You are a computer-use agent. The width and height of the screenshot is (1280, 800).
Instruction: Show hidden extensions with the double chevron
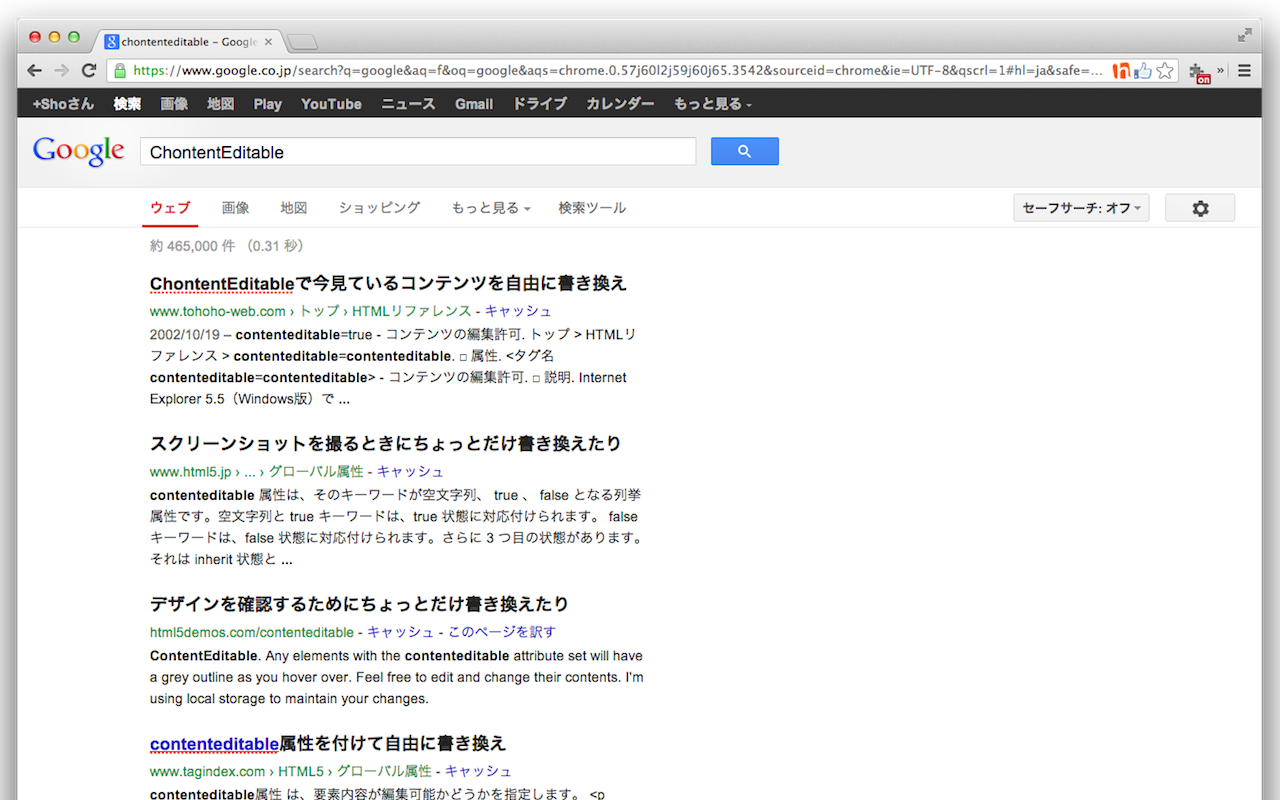coord(1220,70)
